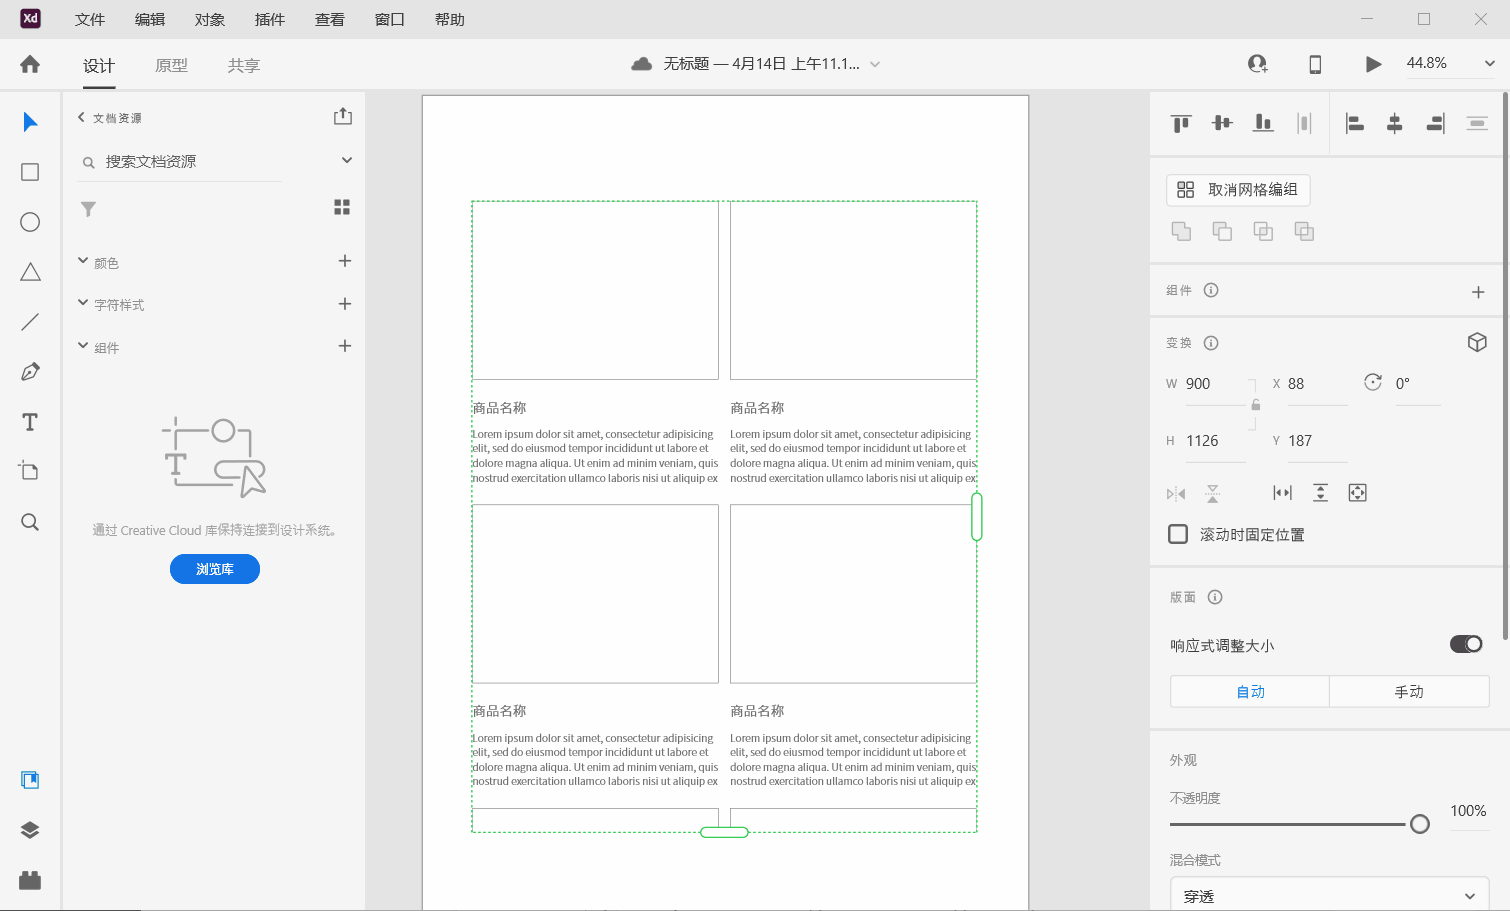Switch to the 原型 tab
The height and width of the screenshot is (911, 1510).
(170, 64)
